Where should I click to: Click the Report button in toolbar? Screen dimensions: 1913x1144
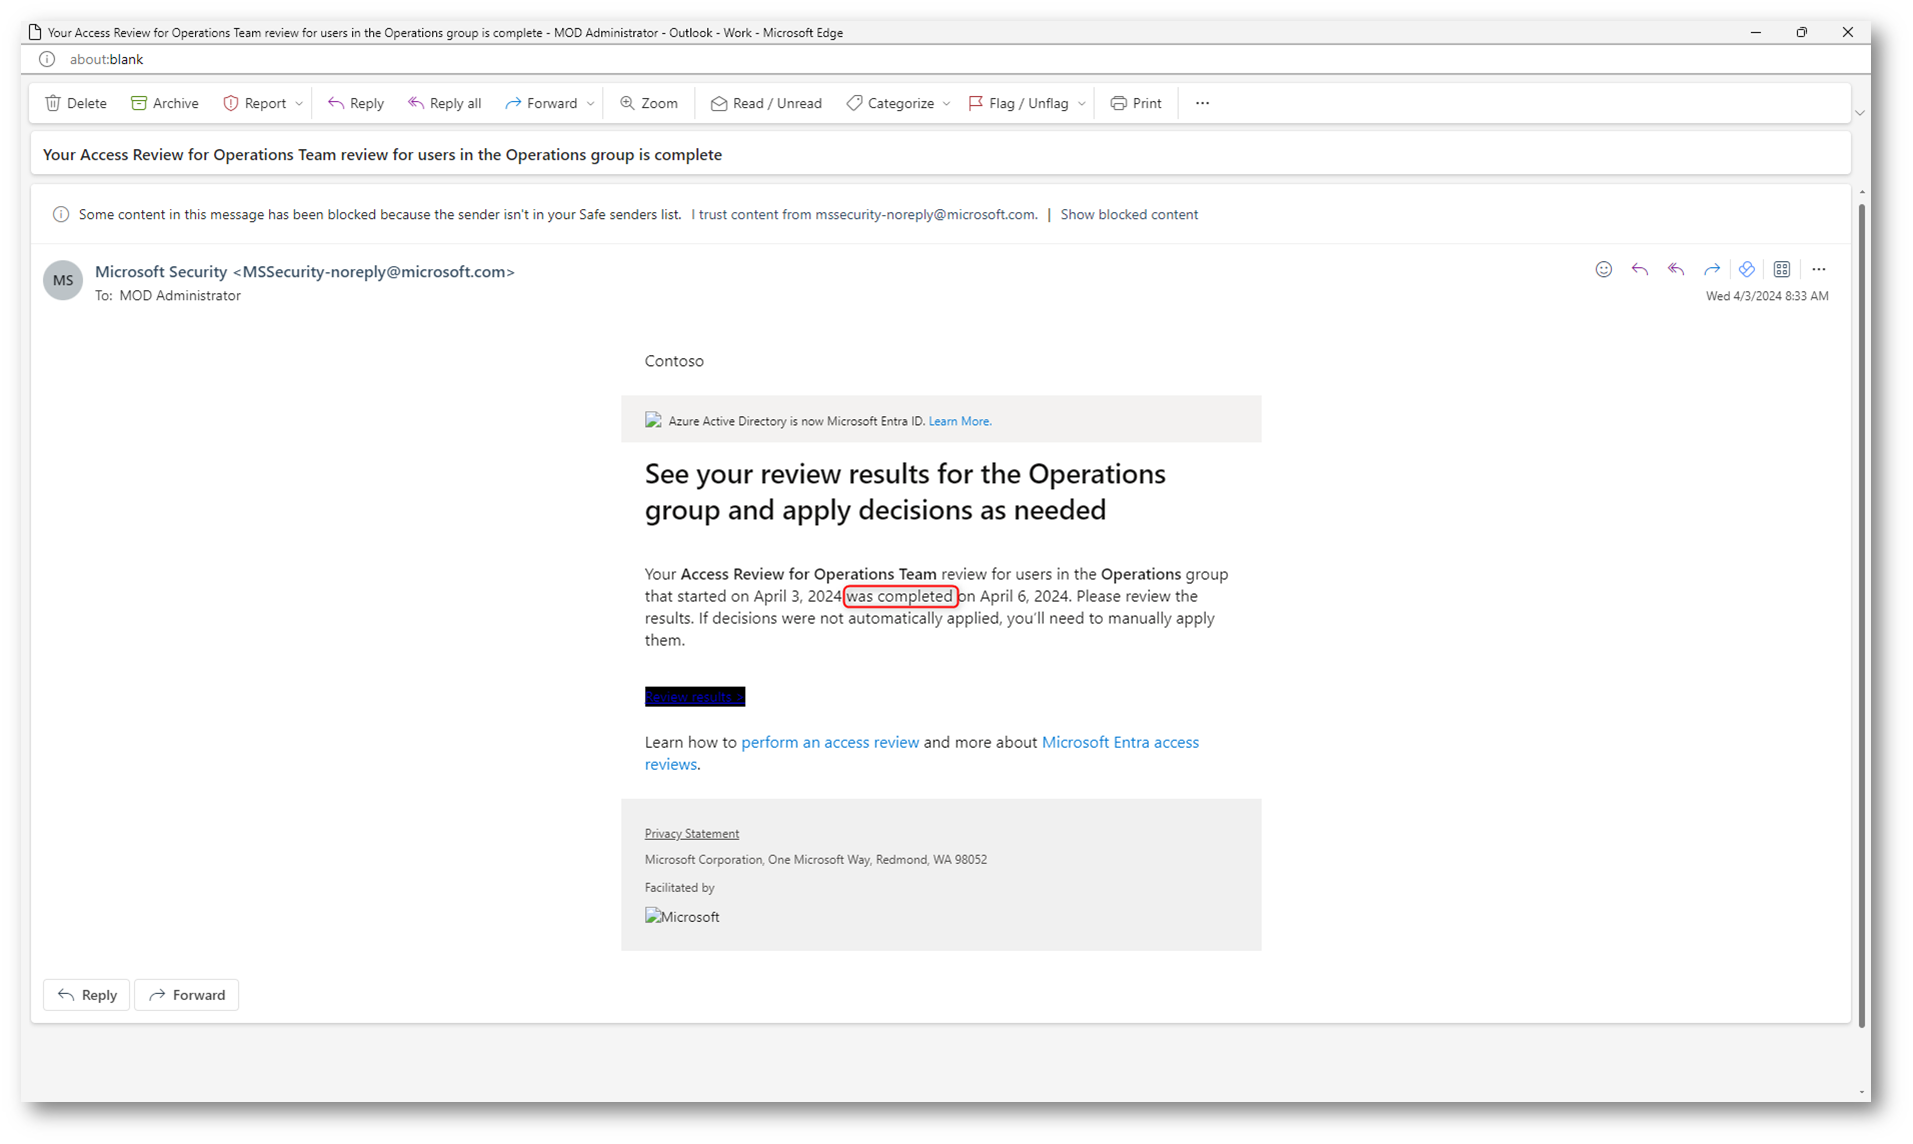[x=255, y=103]
